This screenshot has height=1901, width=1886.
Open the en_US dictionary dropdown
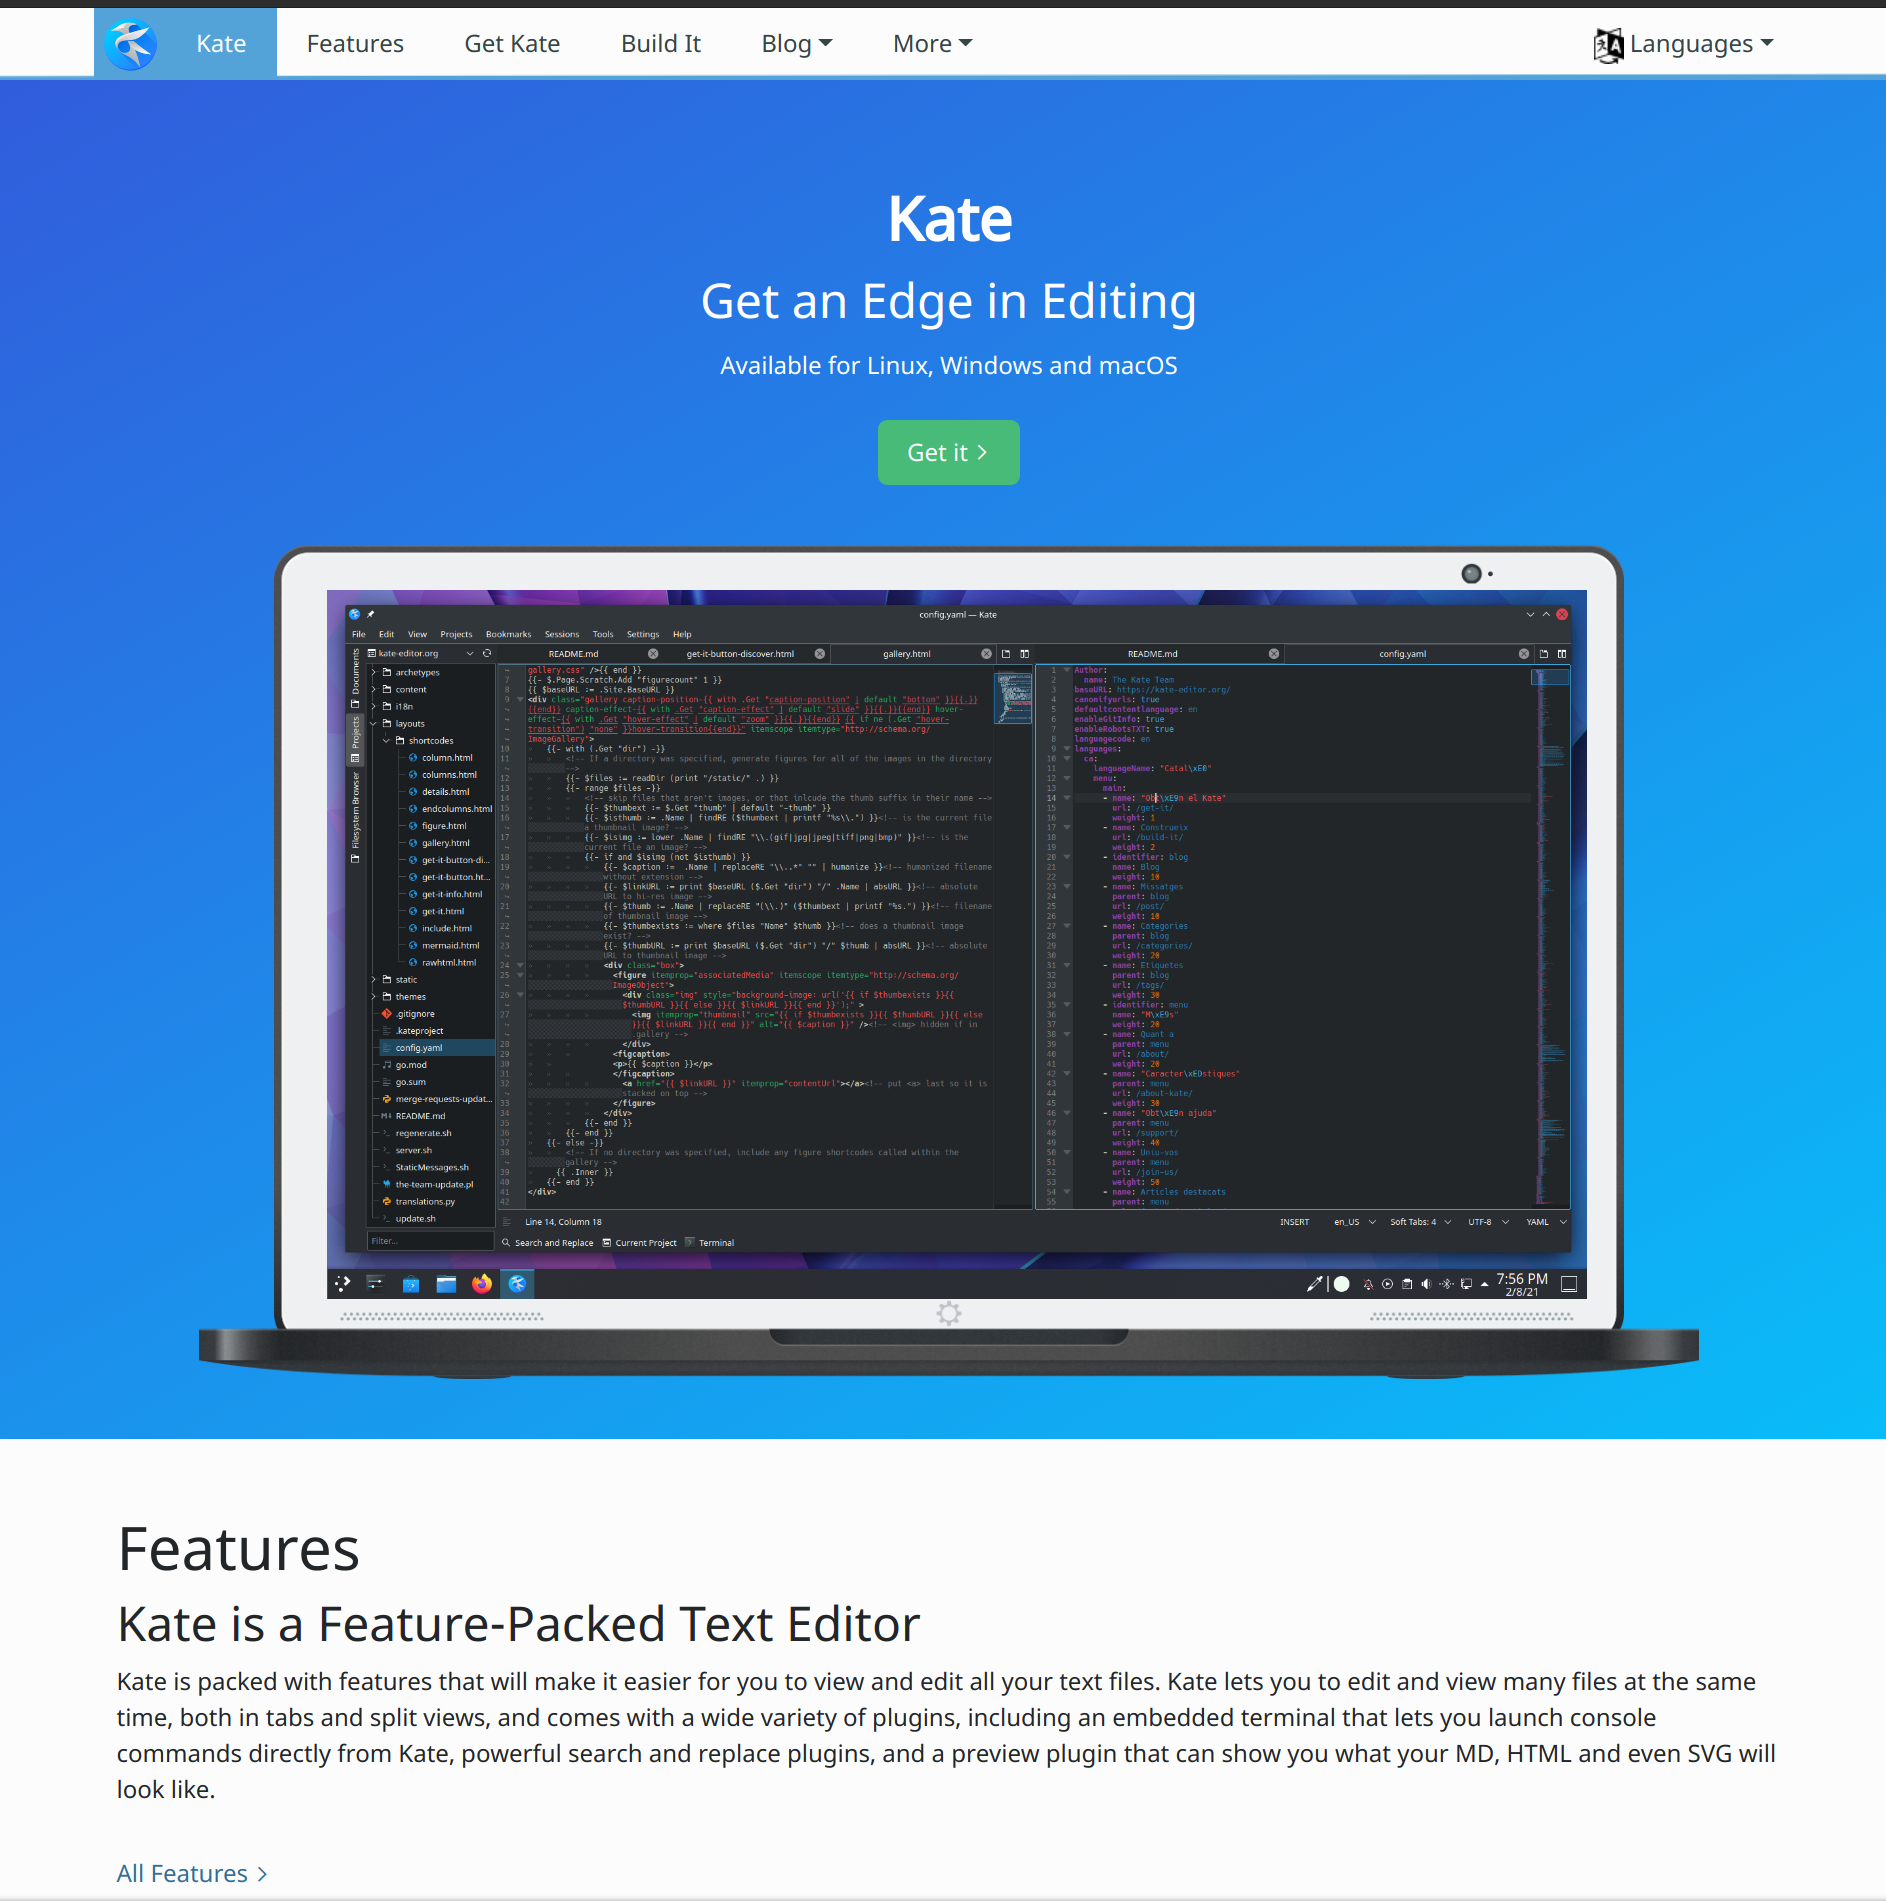tap(1354, 1222)
